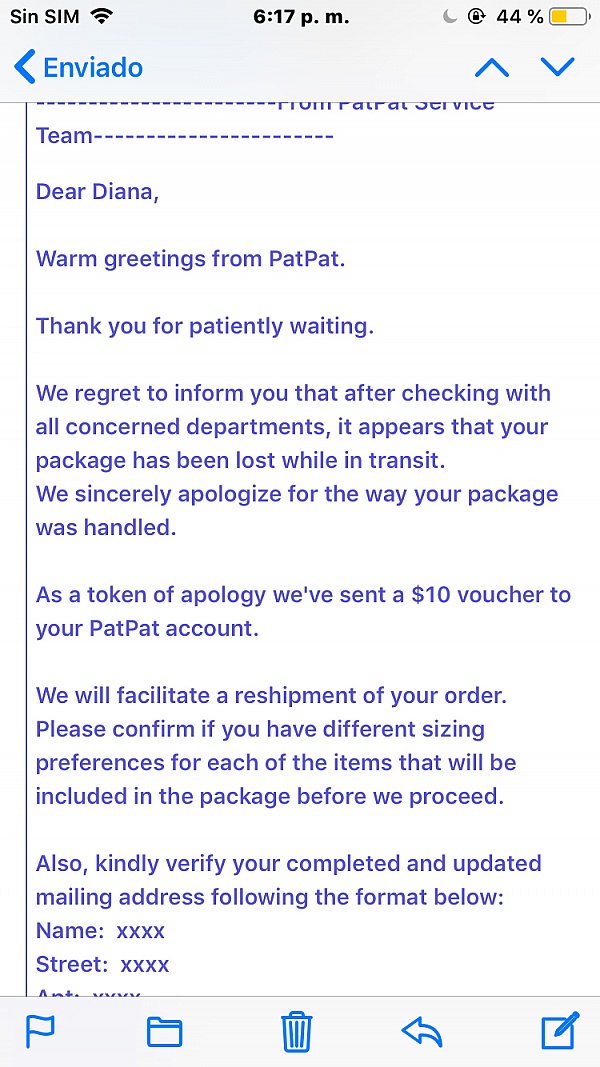Tap the '$10 voucher' sentence in the email
Screen dimensions: 600x1067
pyautogui.click(x=303, y=611)
